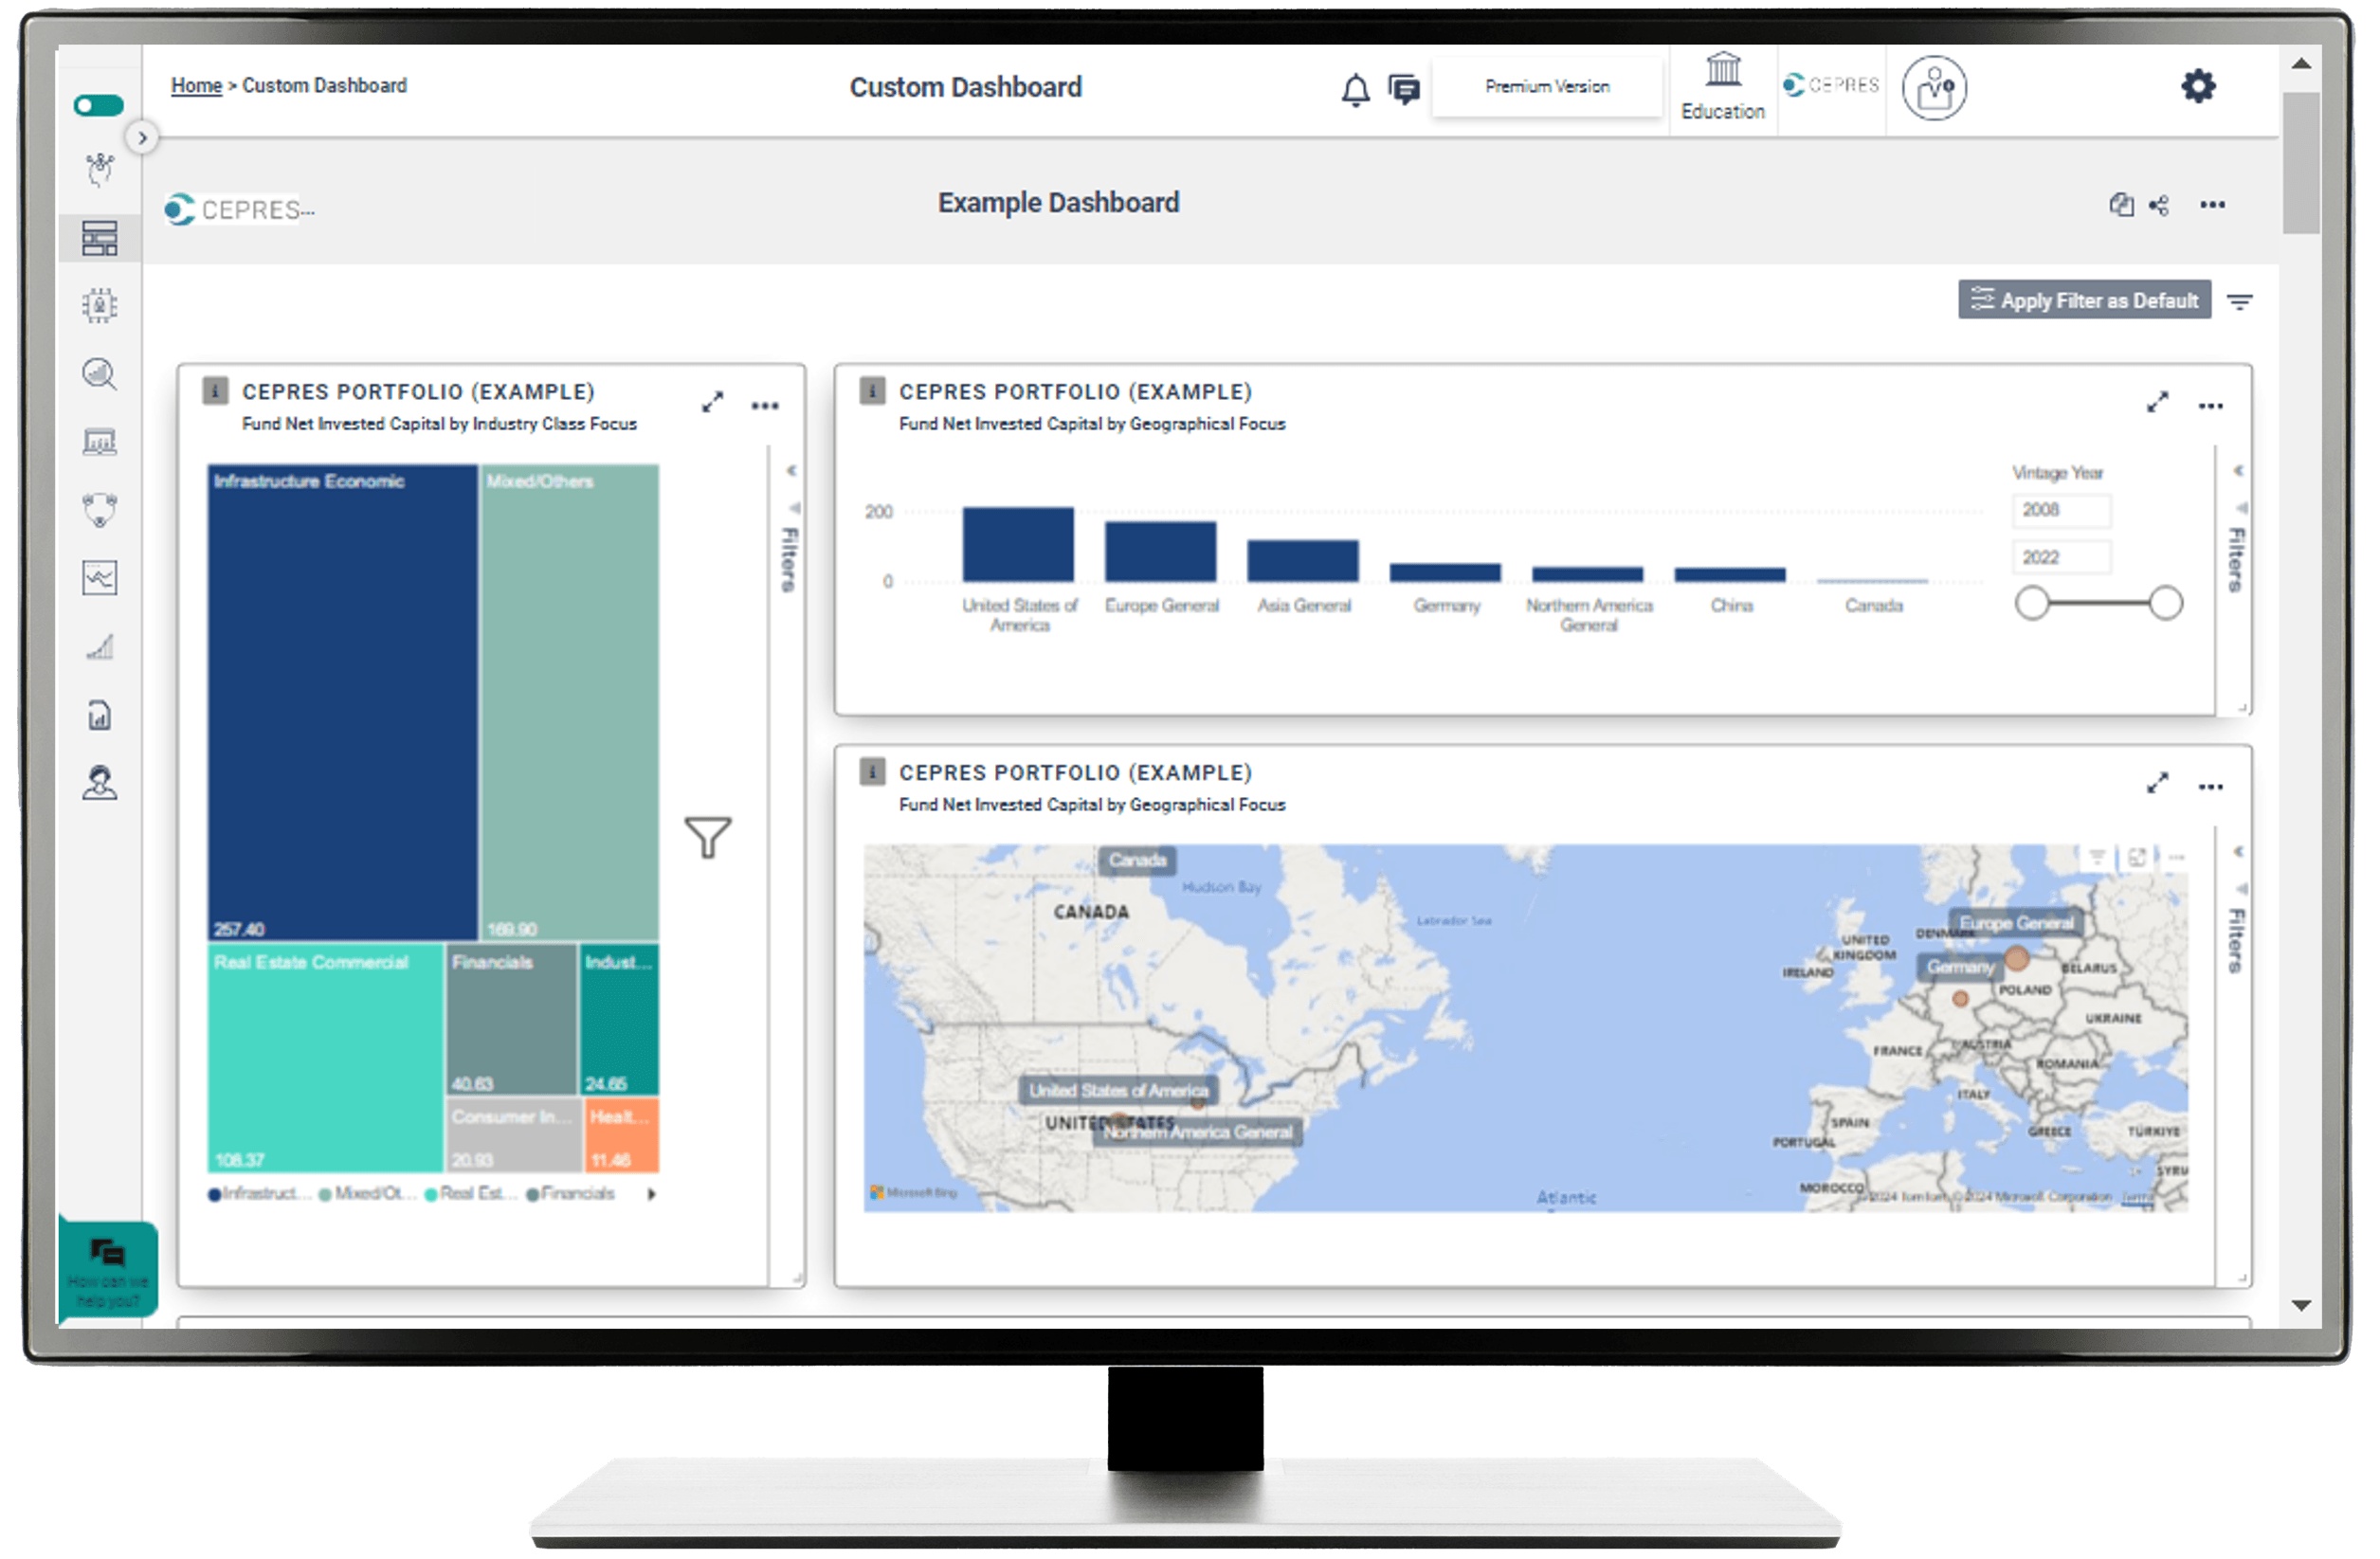2380x1559 pixels.
Task: Go to the Home breadcrumb link
Action: (x=196, y=86)
